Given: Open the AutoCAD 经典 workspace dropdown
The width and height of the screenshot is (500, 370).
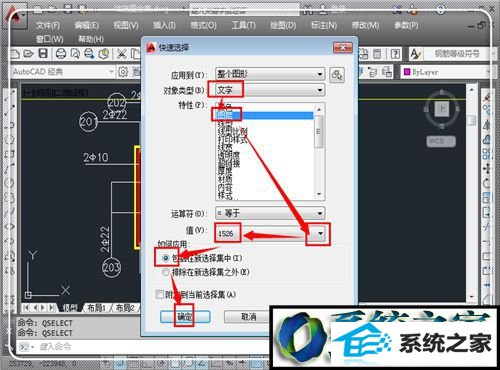Looking at the screenshot, I should [x=63, y=72].
